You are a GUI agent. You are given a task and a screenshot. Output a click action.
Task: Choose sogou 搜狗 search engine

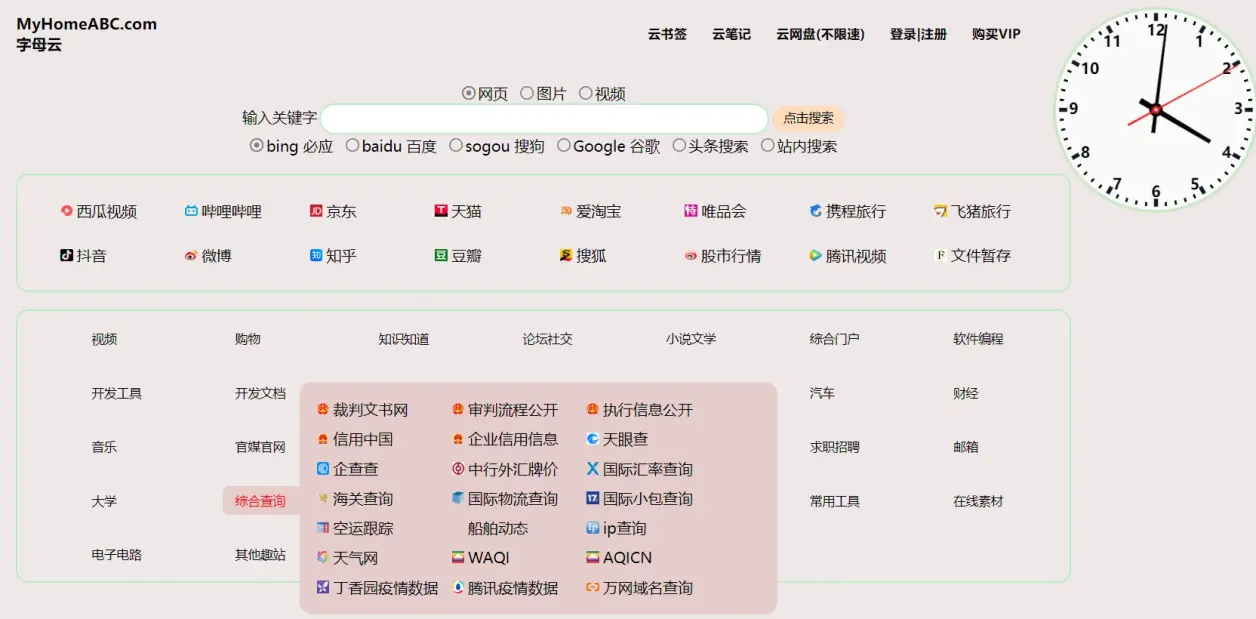coord(456,145)
